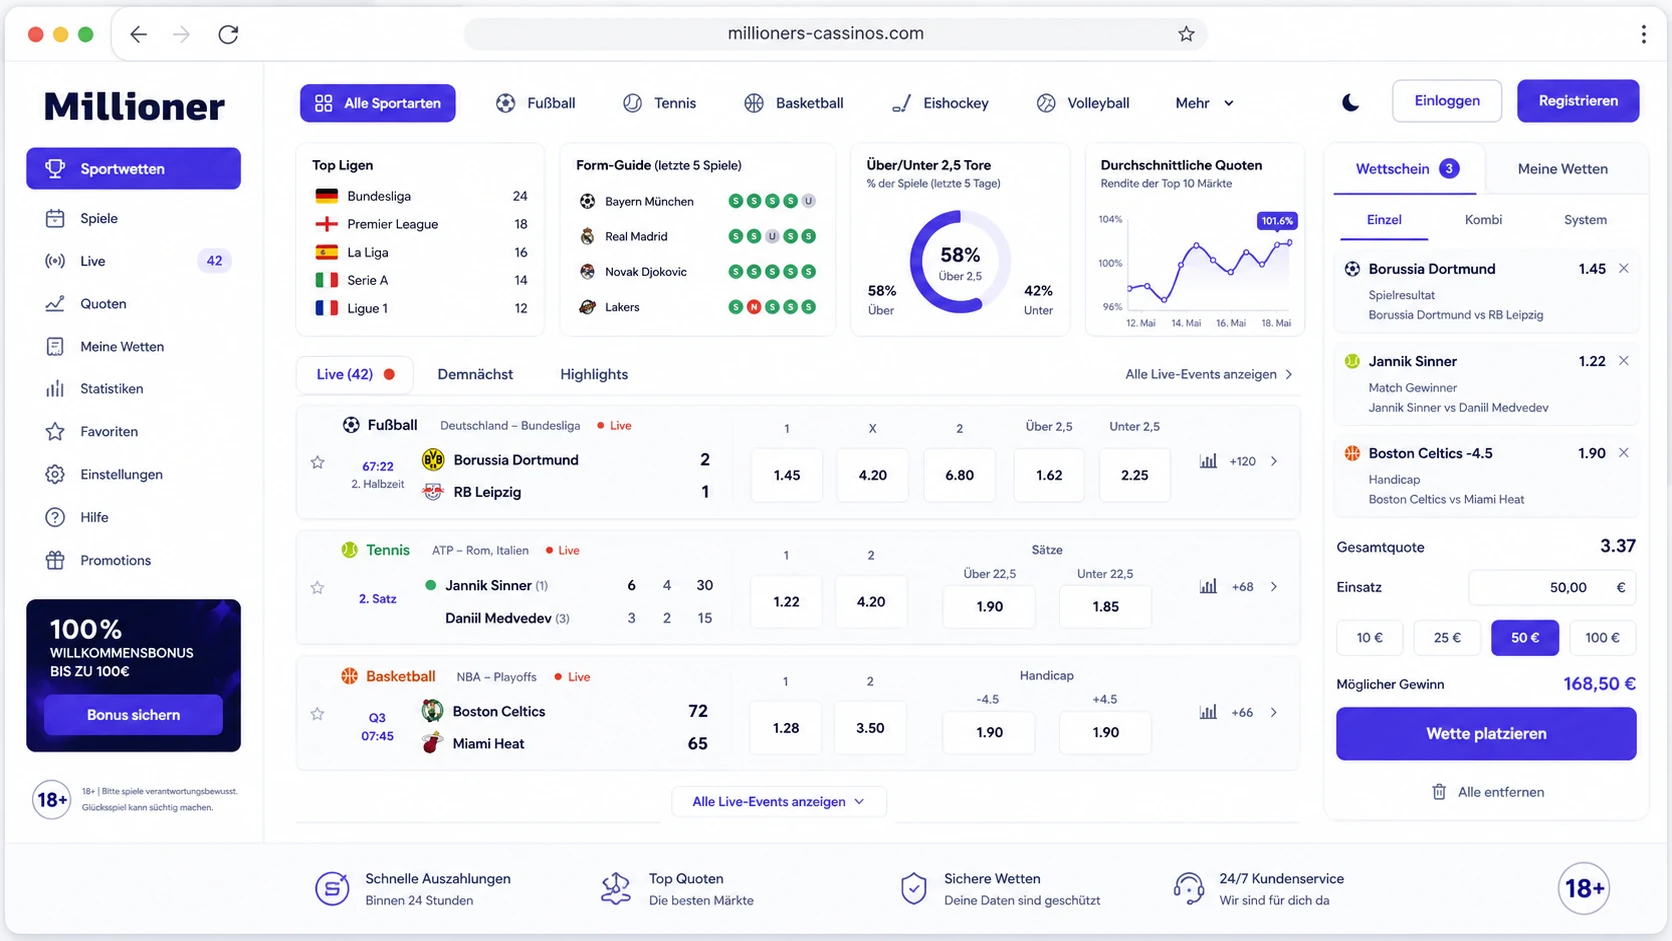
Task: Open stats icon for Celtics vs Heat
Action: [x=1208, y=712]
